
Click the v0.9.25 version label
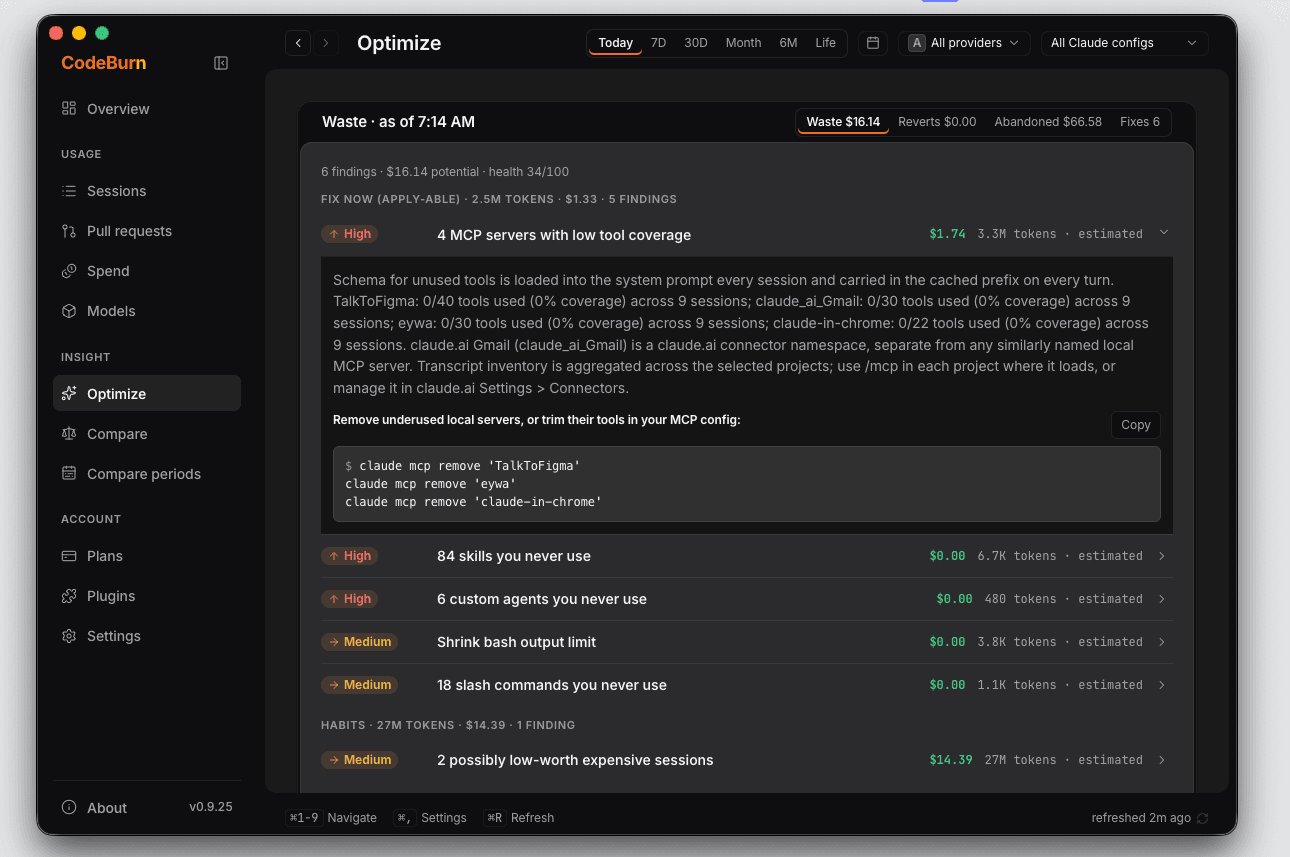[211, 807]
